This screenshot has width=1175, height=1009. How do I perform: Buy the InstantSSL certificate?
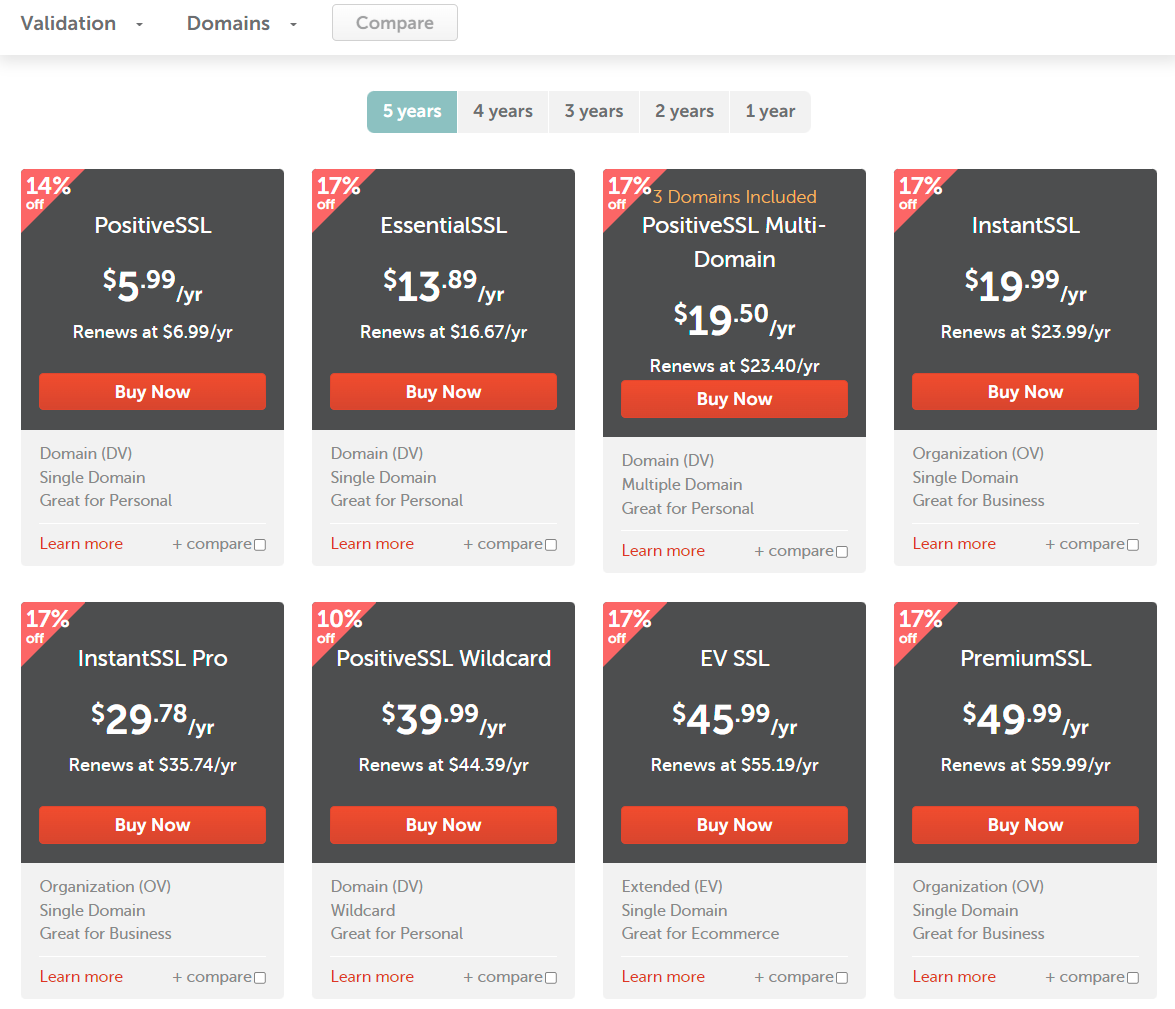pyautogui.click(x=1025, y=392)
